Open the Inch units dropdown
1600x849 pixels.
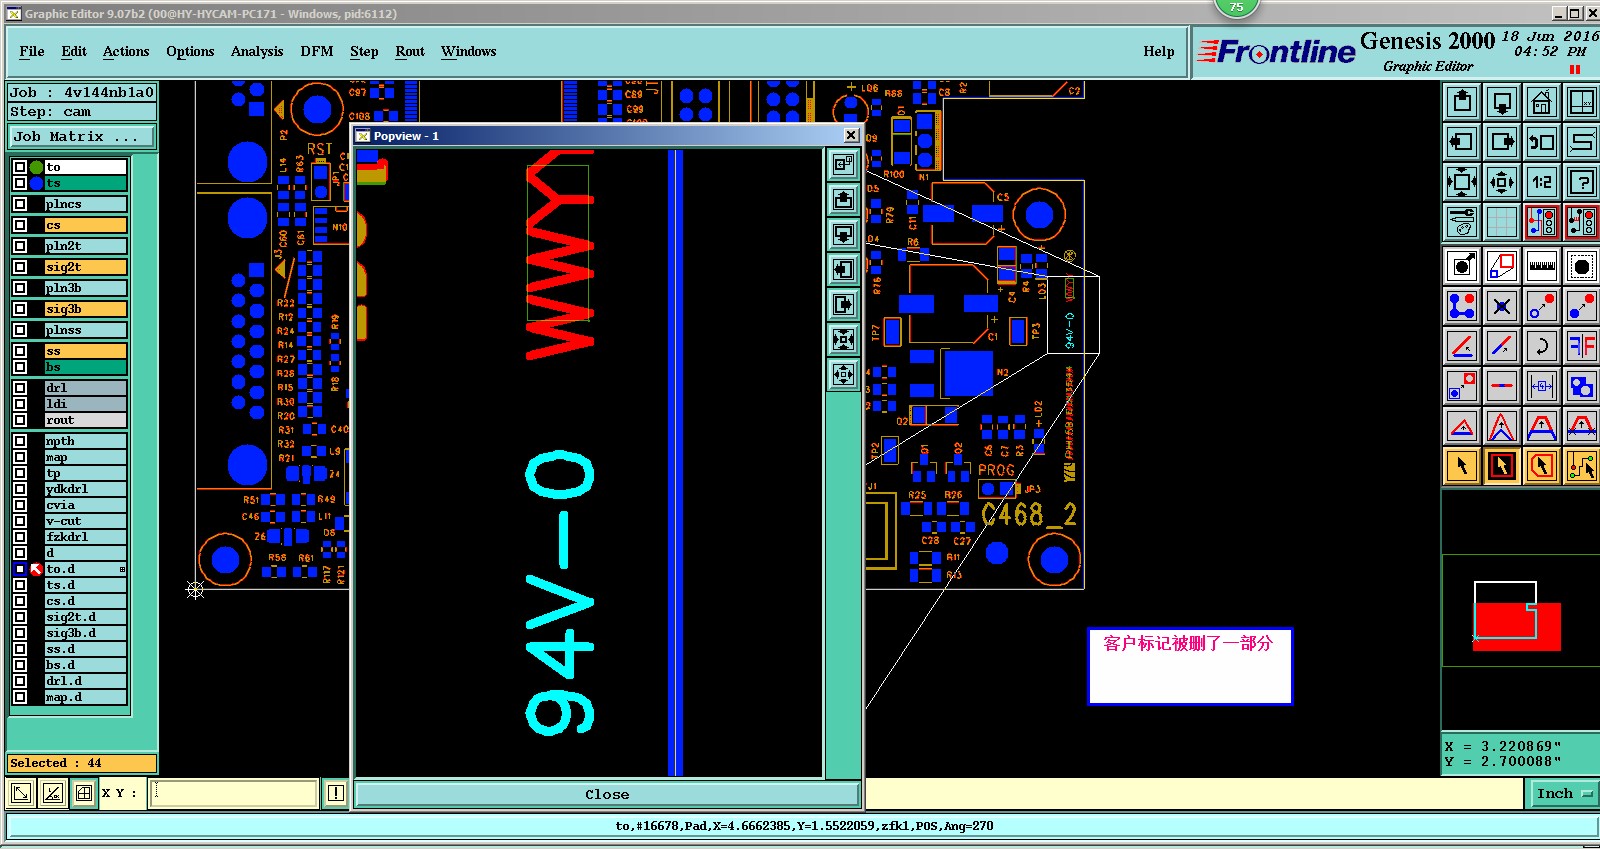[x=1563, y=793]
